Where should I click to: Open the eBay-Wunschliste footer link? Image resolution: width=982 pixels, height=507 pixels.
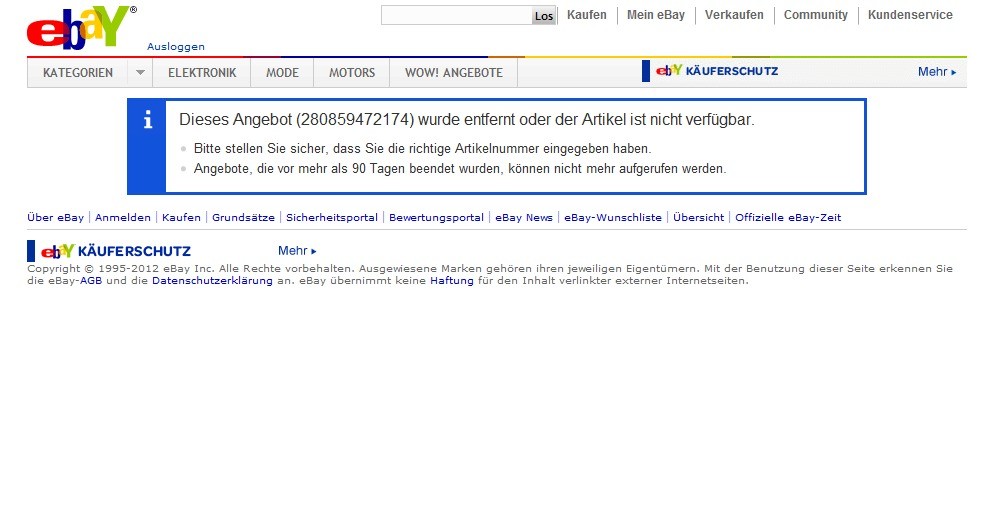pyautogui.click(x=613, y=218)
